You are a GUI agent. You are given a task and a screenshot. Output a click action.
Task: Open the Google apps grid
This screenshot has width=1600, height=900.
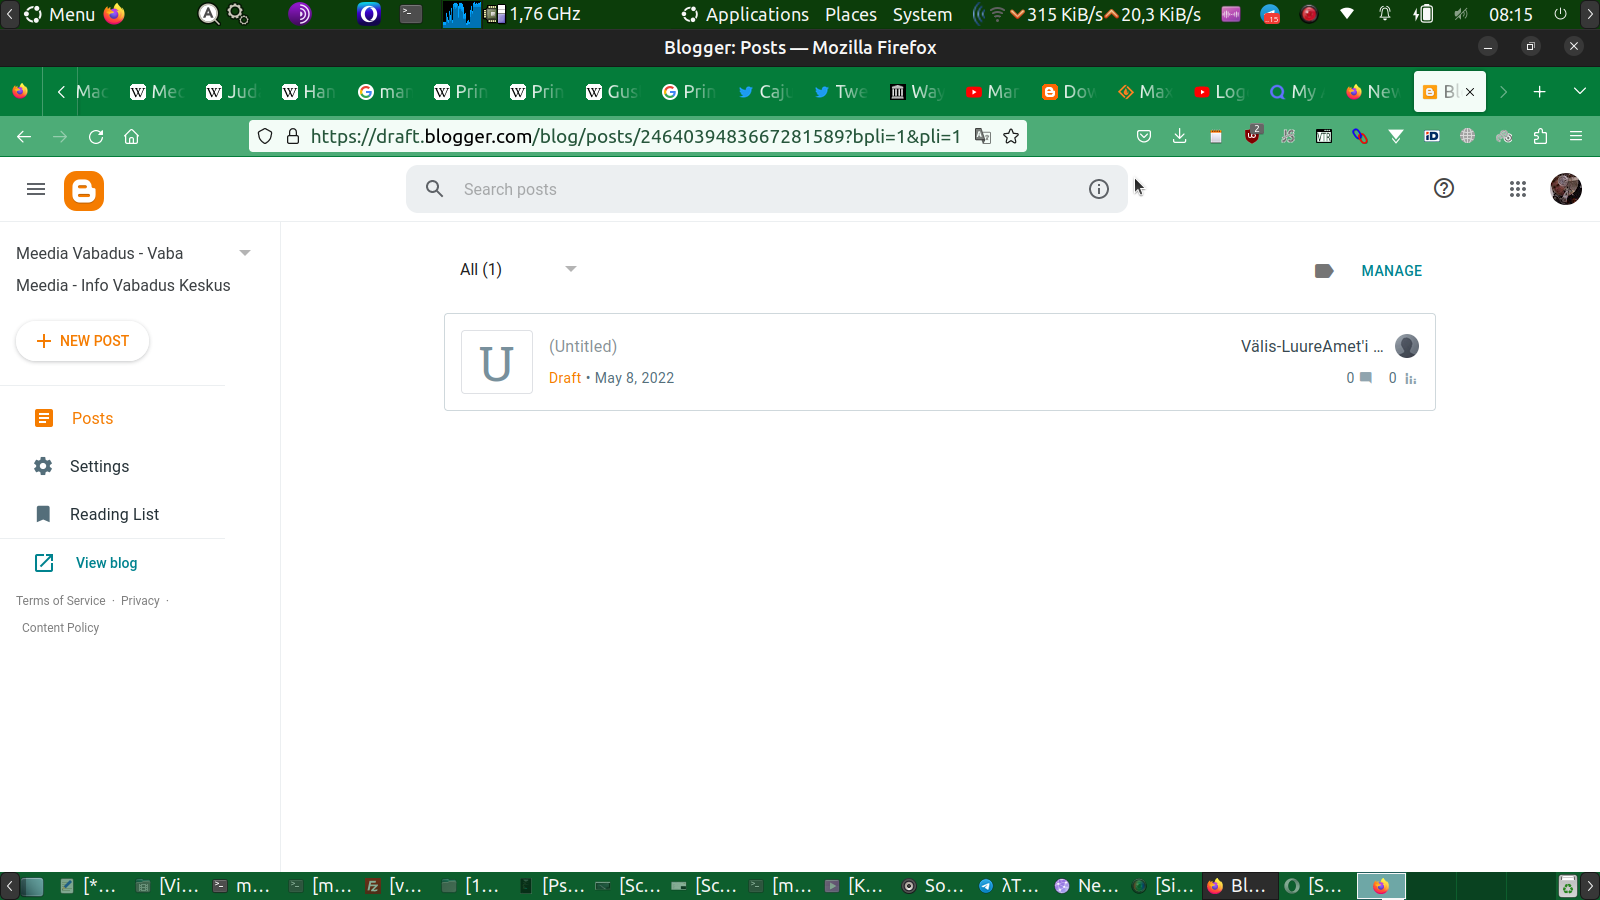[1518, 189]
